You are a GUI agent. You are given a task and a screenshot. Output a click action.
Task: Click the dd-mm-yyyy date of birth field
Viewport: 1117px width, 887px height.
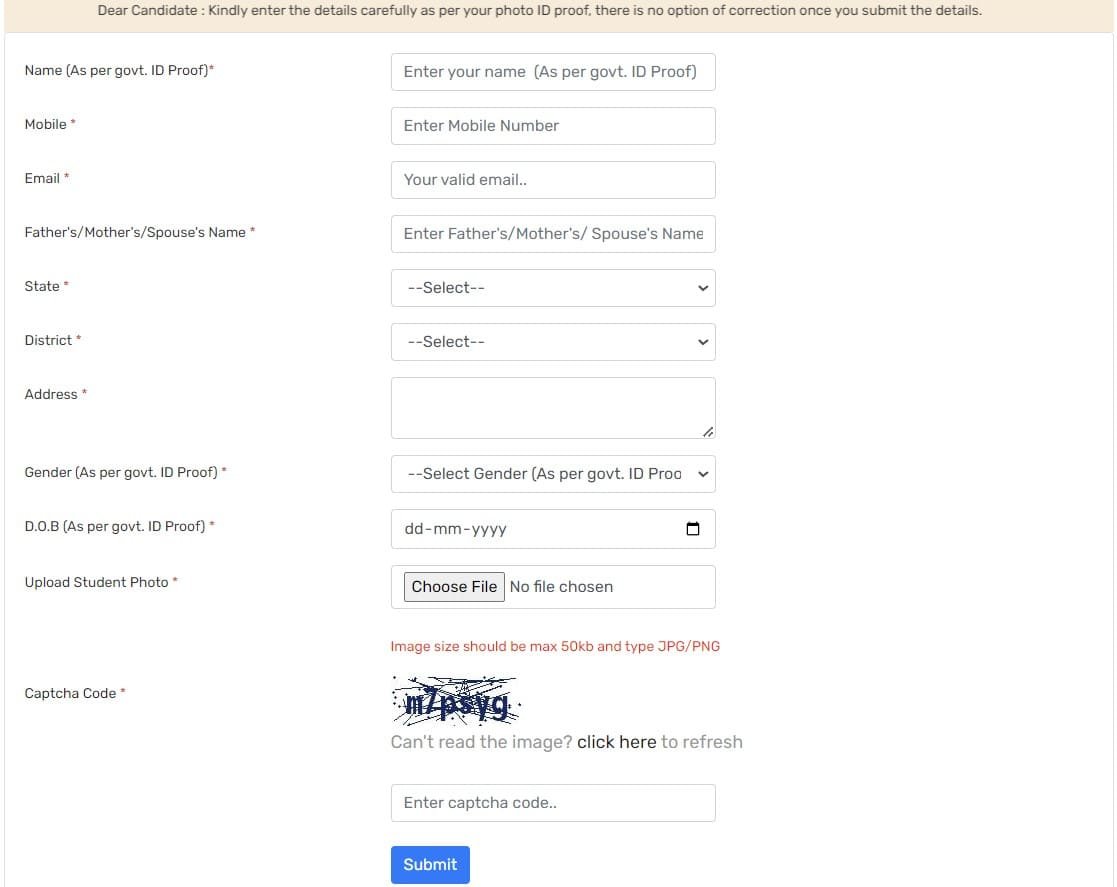[530, 529]
